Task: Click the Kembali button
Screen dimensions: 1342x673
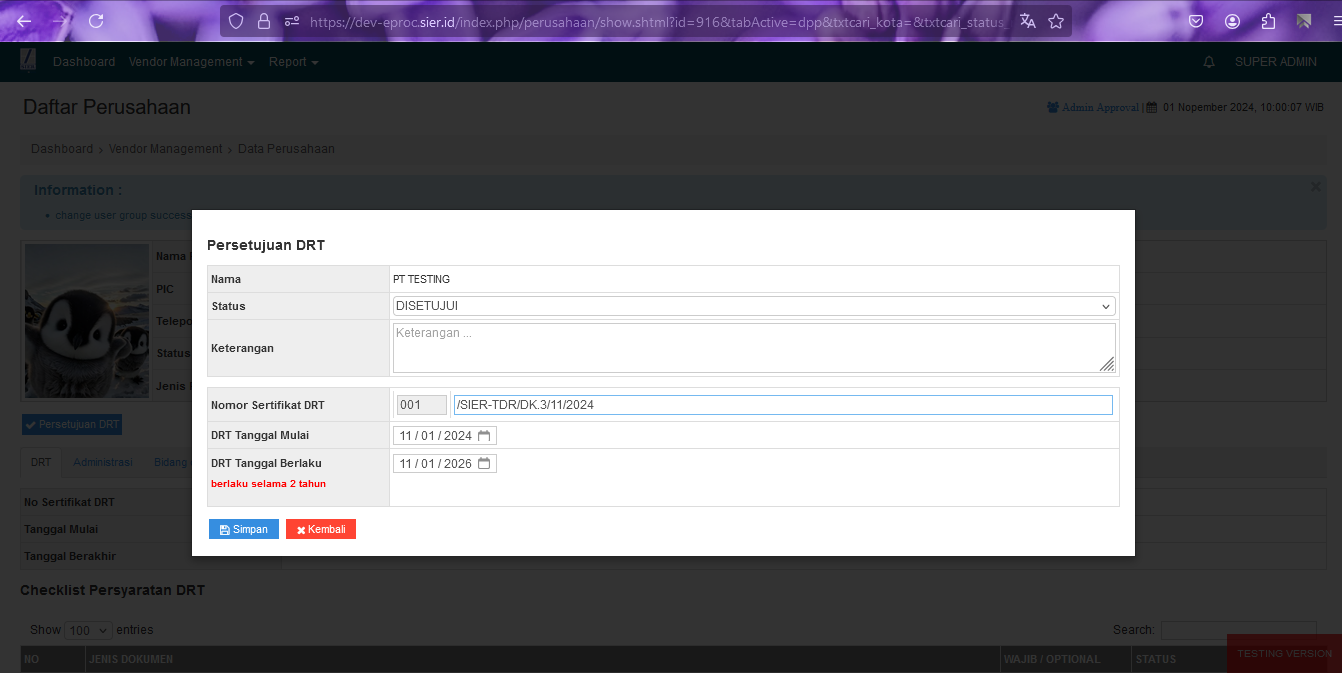Action: click(321, 529)
